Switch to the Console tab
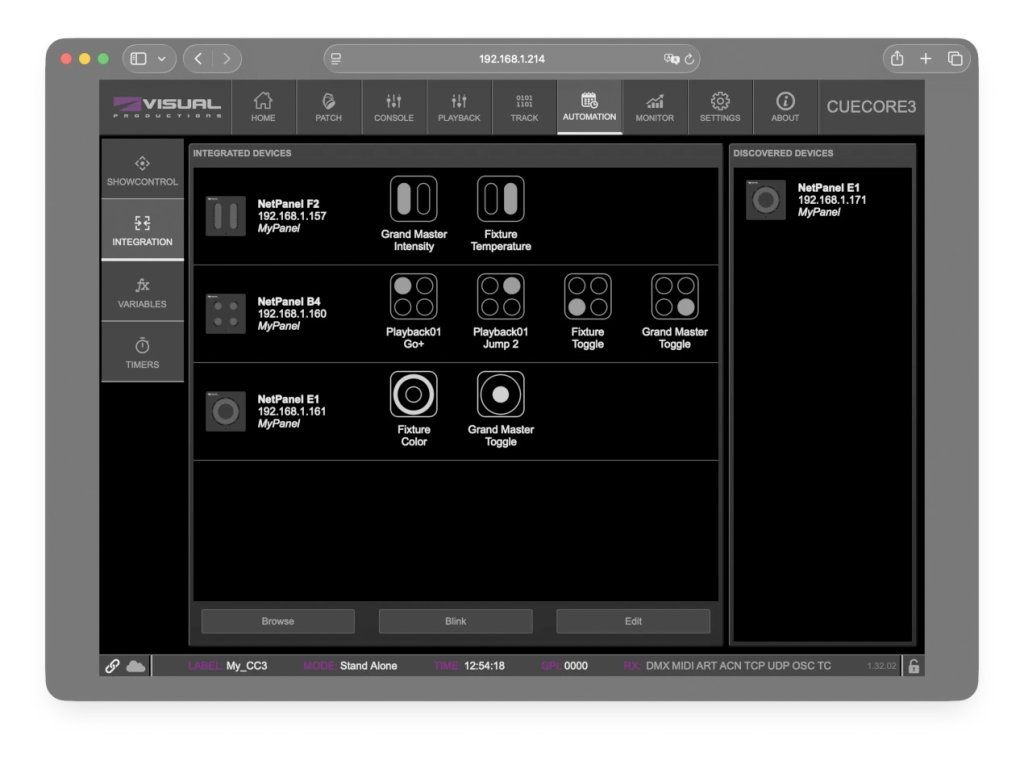Image resolution: width=1024 pixels, height=768 pixels. click(x=393, y=107)
